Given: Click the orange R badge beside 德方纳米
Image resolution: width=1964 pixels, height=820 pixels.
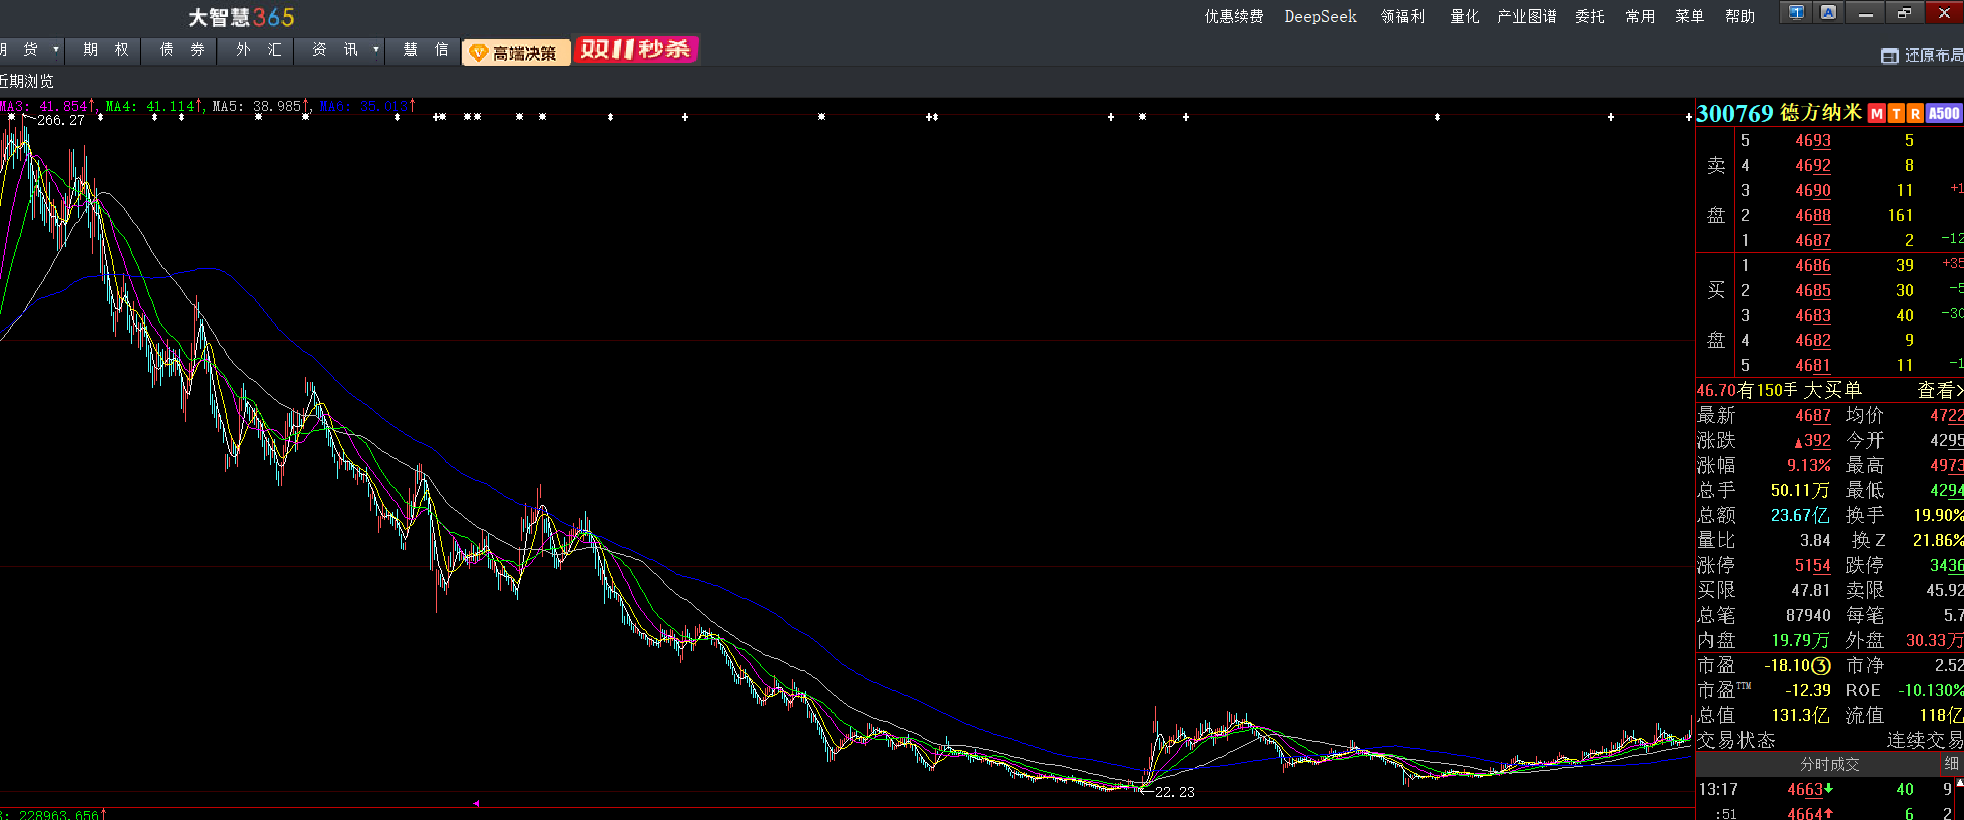Looking at the screenshot, I should pyautogui.click(x=1915, y=114).
